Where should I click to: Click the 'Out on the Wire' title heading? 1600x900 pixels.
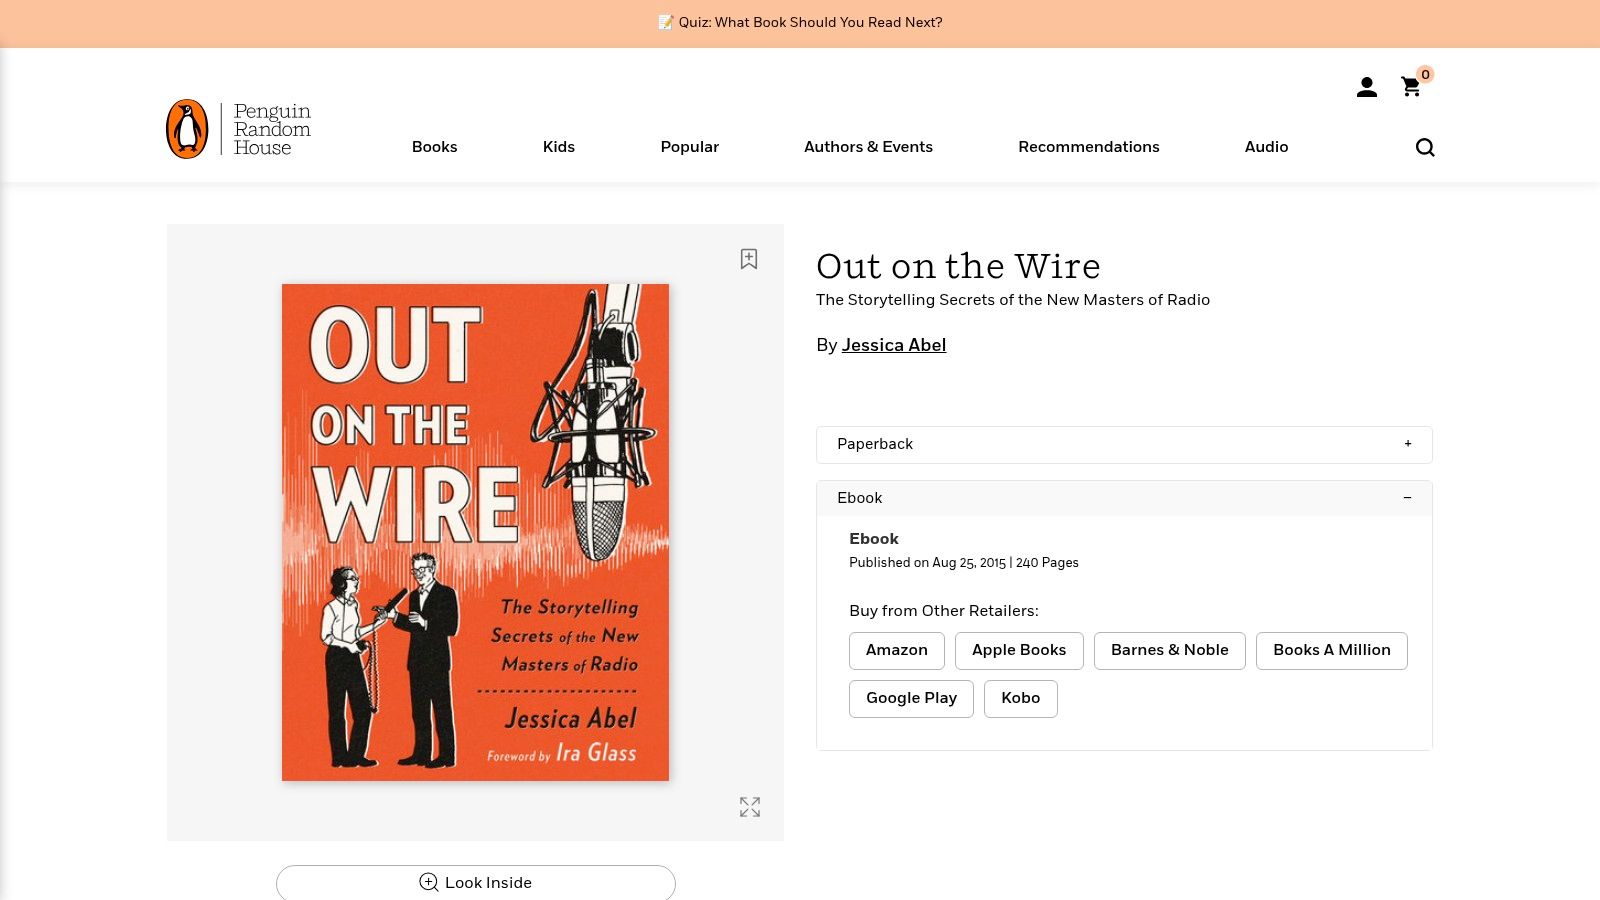(x=958, y=266)
